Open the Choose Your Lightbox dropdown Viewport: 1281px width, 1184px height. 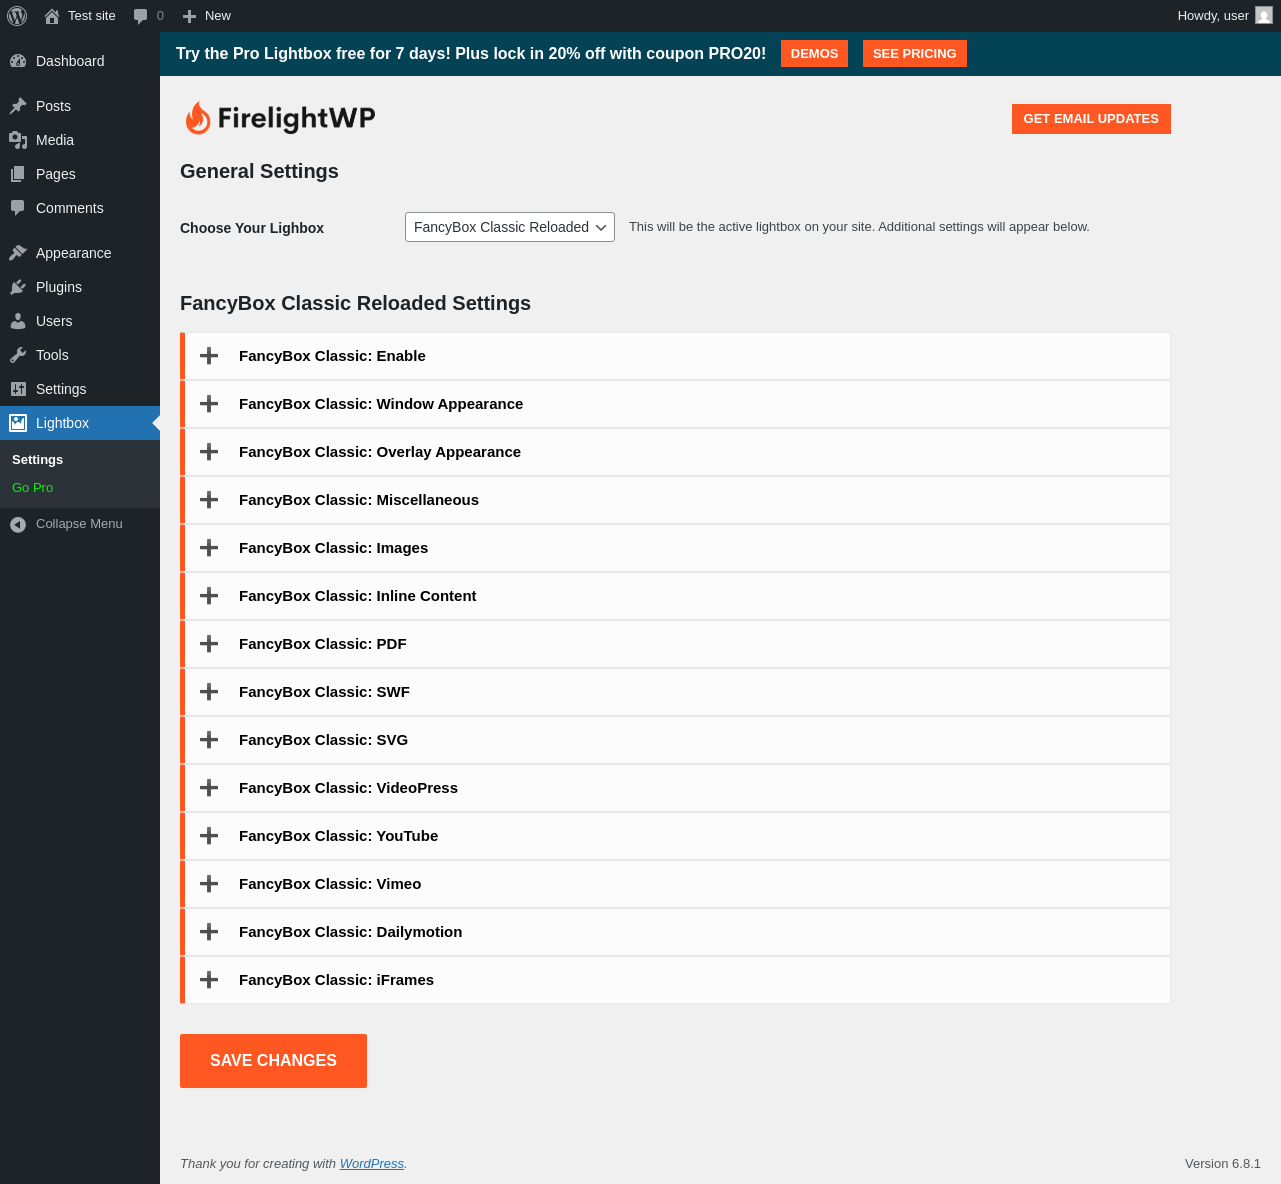pos(510,227)
